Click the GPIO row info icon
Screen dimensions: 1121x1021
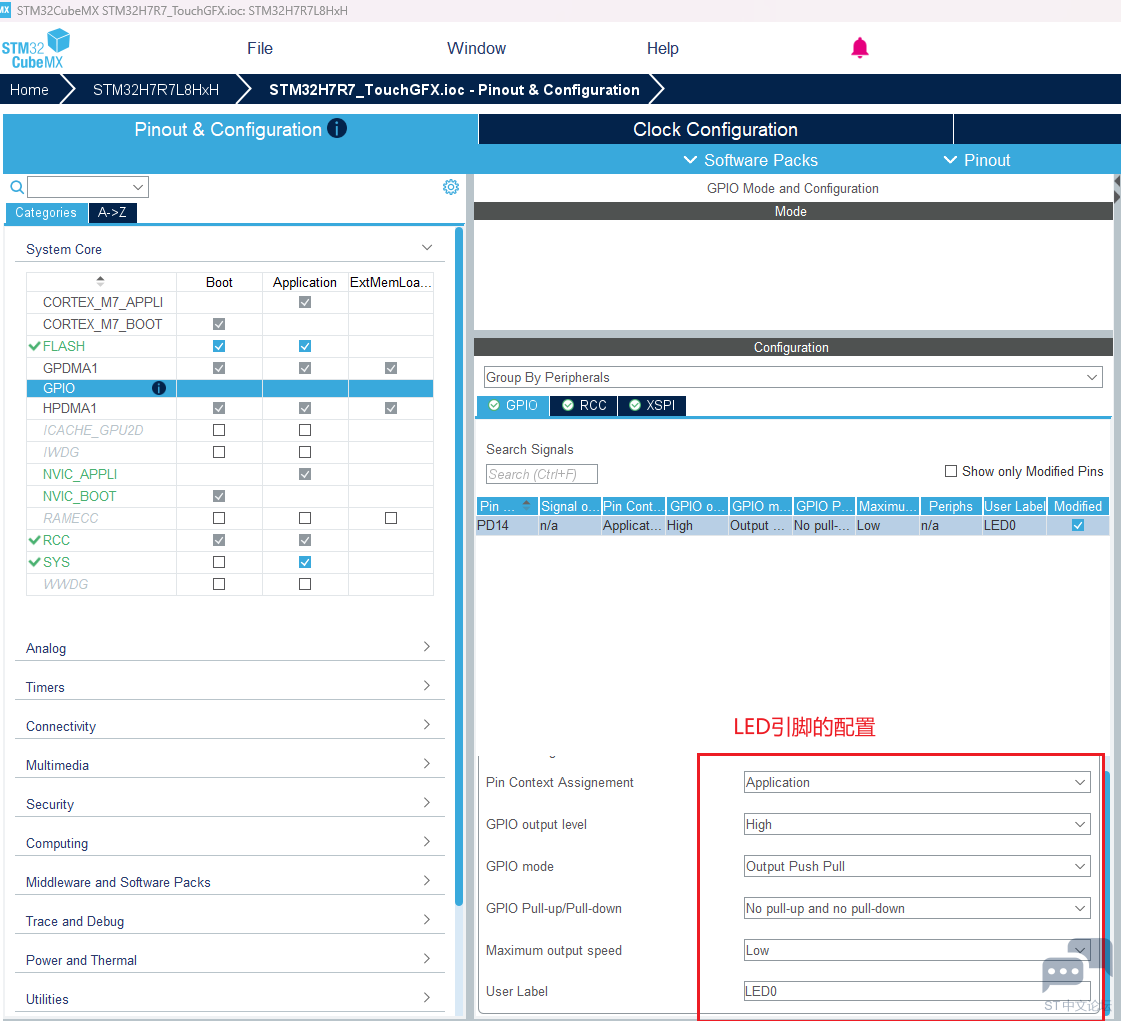click(159, 388)
